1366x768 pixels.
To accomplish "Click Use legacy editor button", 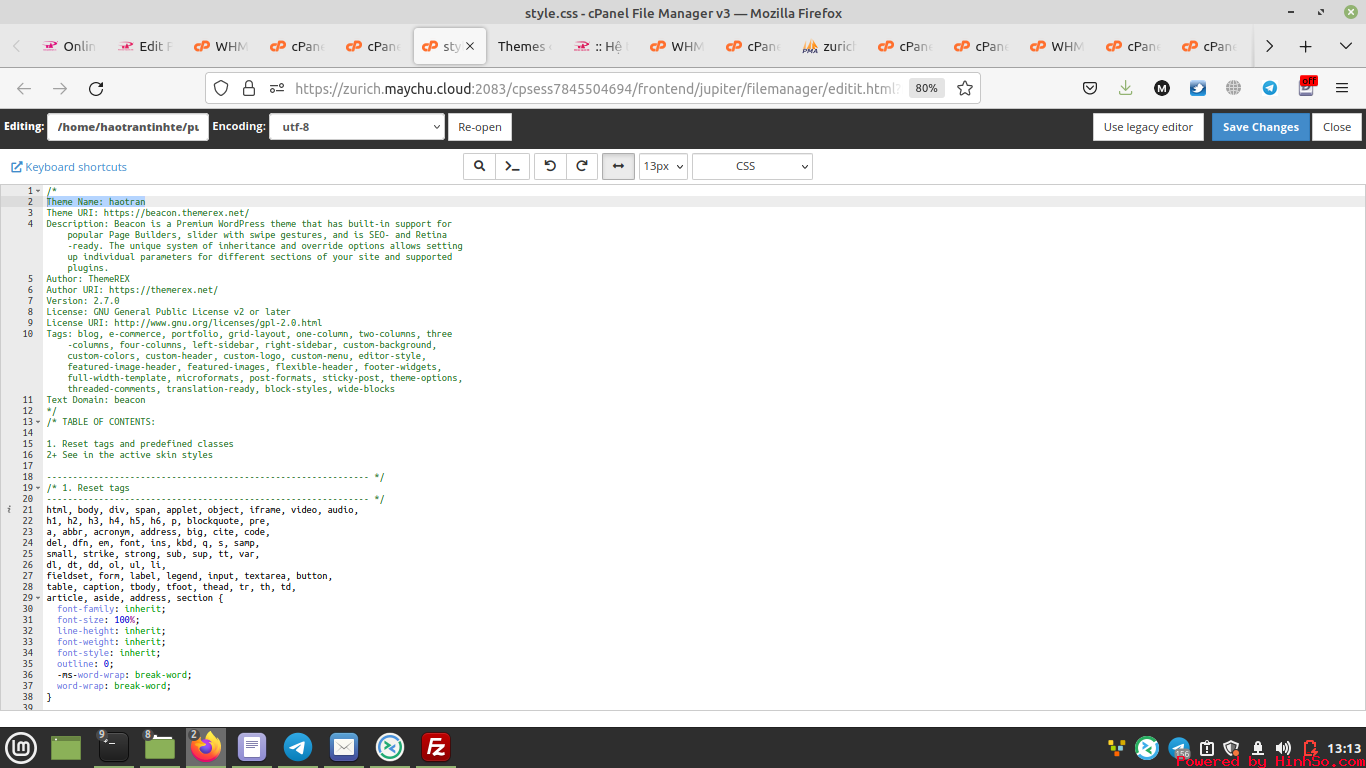I will (x=1148, y=127).
